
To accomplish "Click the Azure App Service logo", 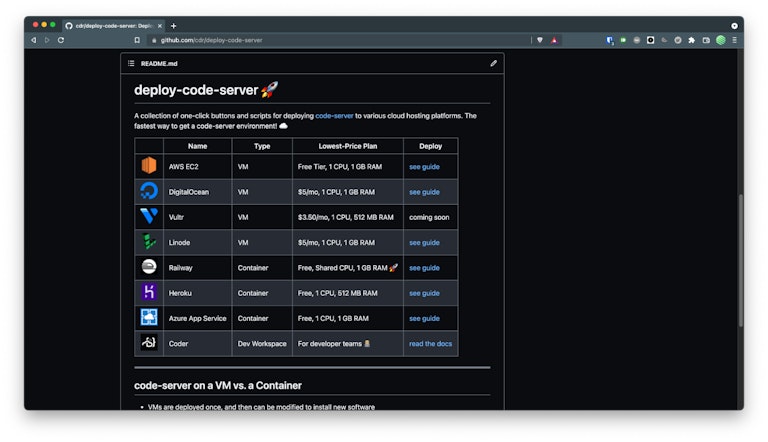I will click(x=148, y=318).
